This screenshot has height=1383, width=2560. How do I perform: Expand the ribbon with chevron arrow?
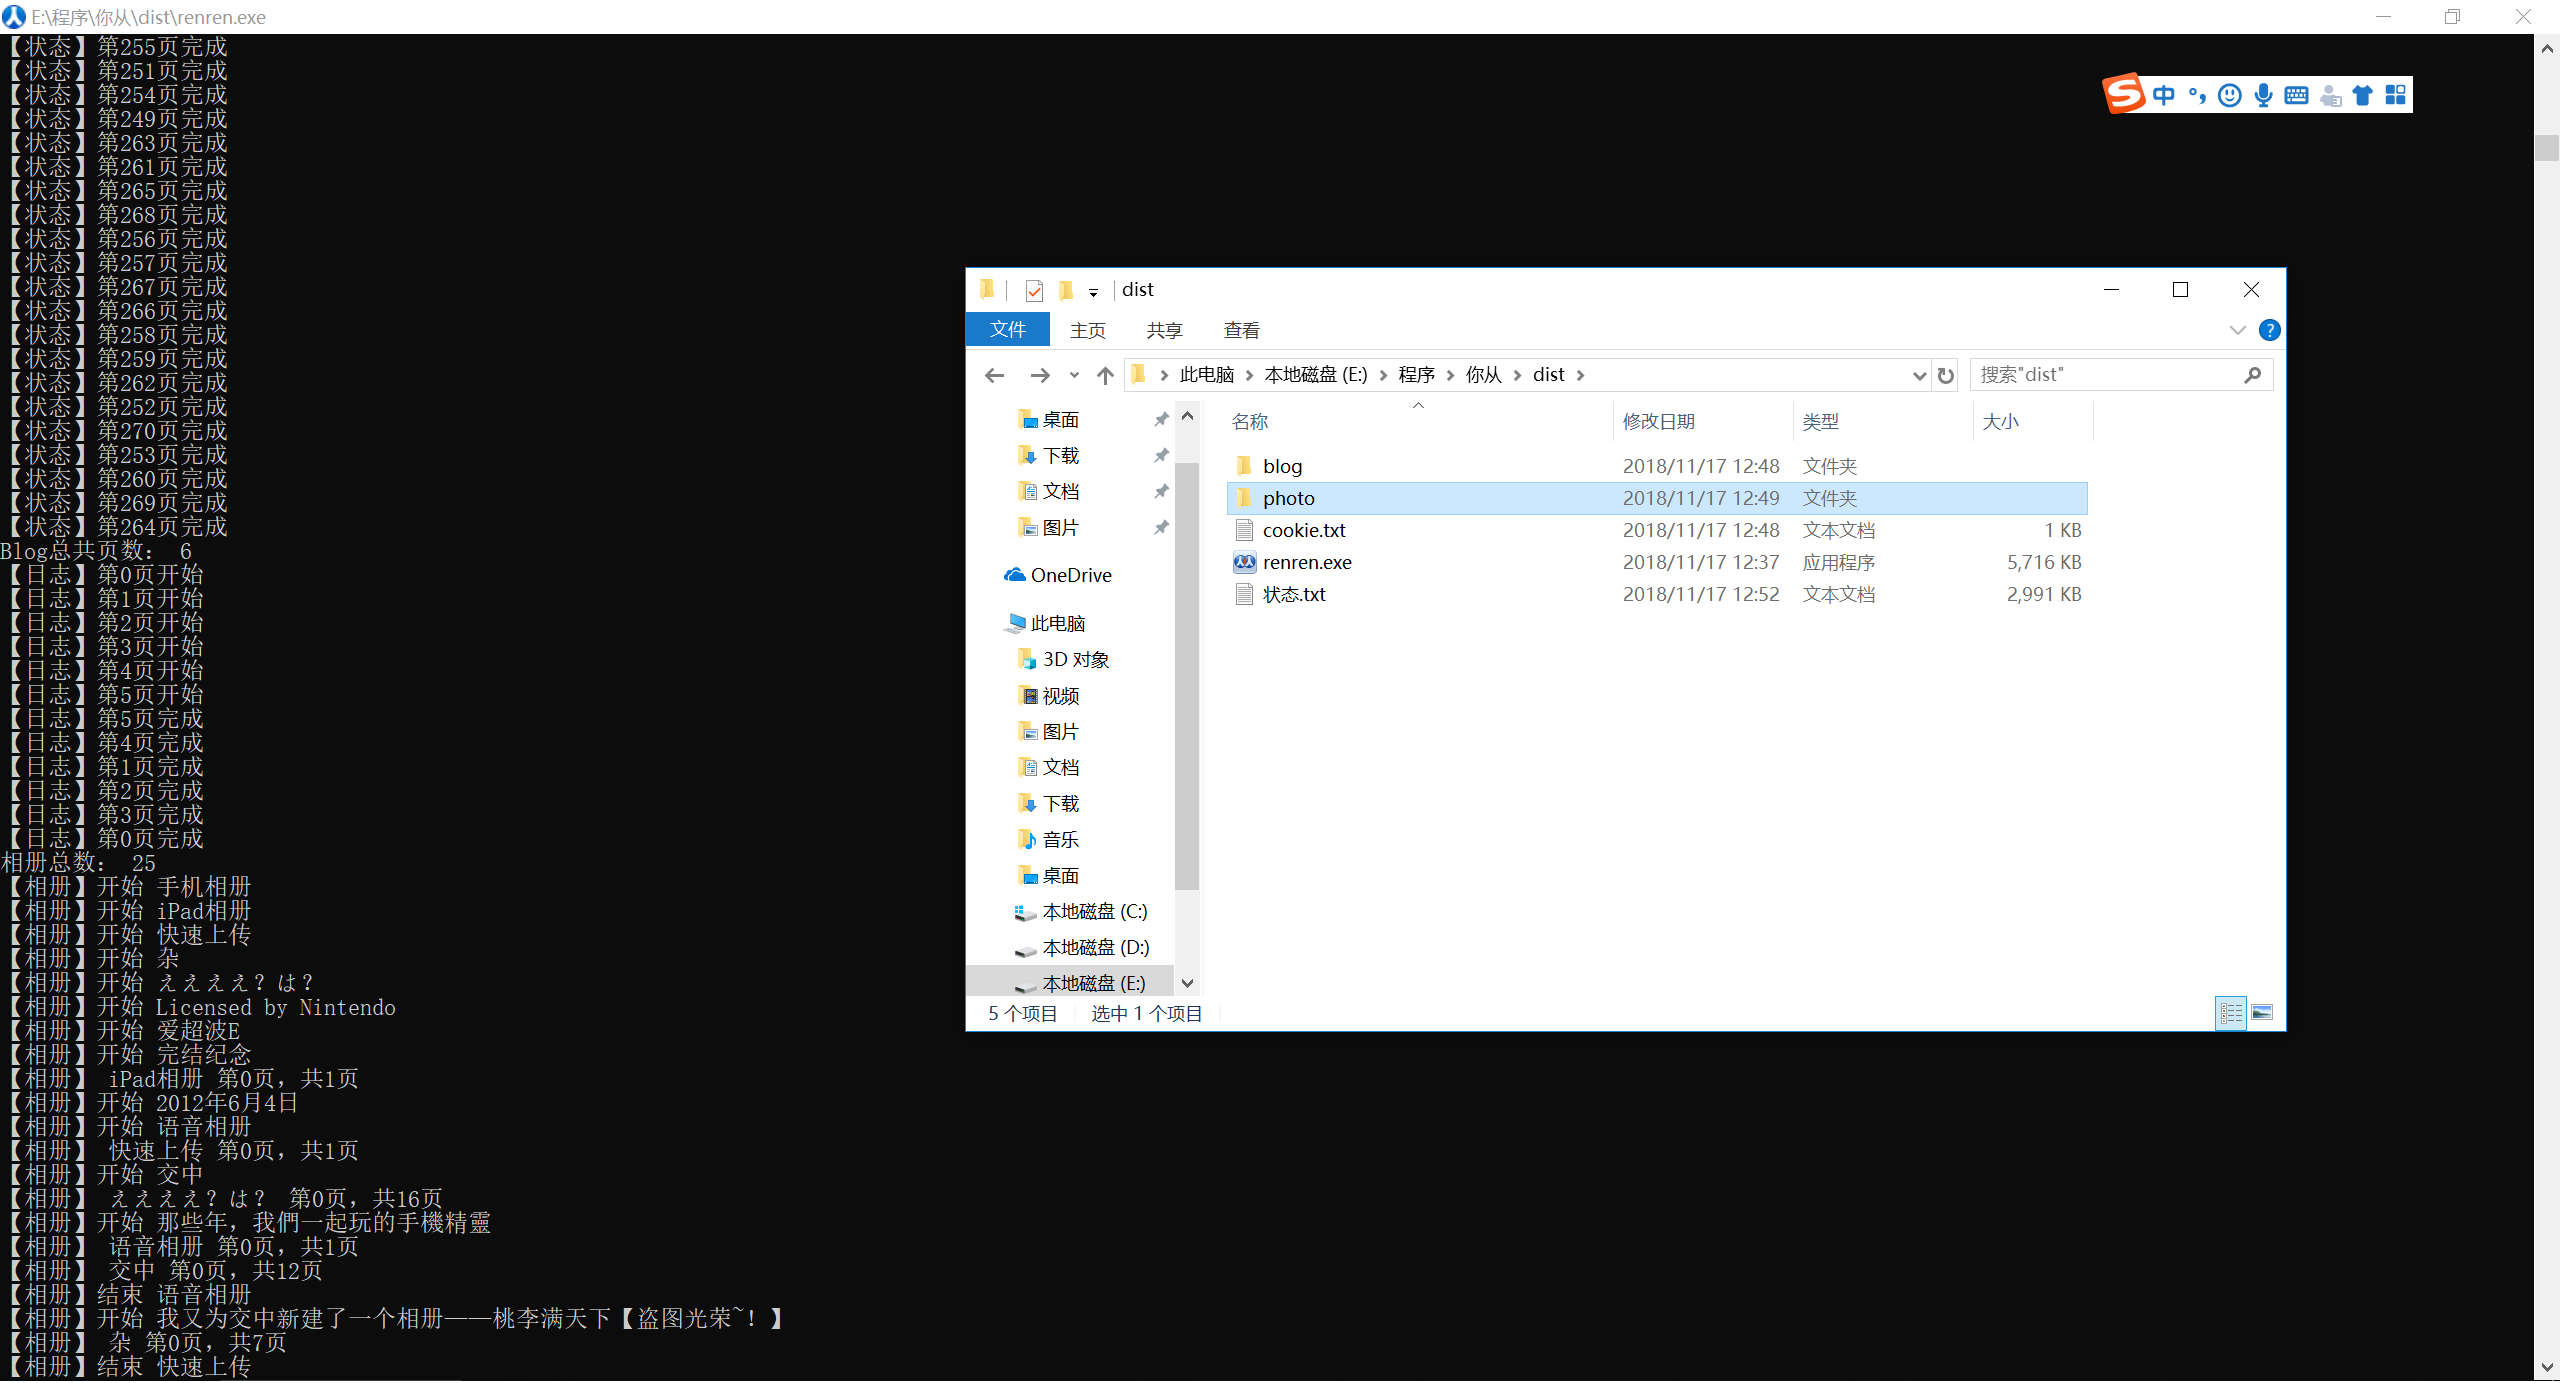pyautogui.click(x=2237, y=330)
